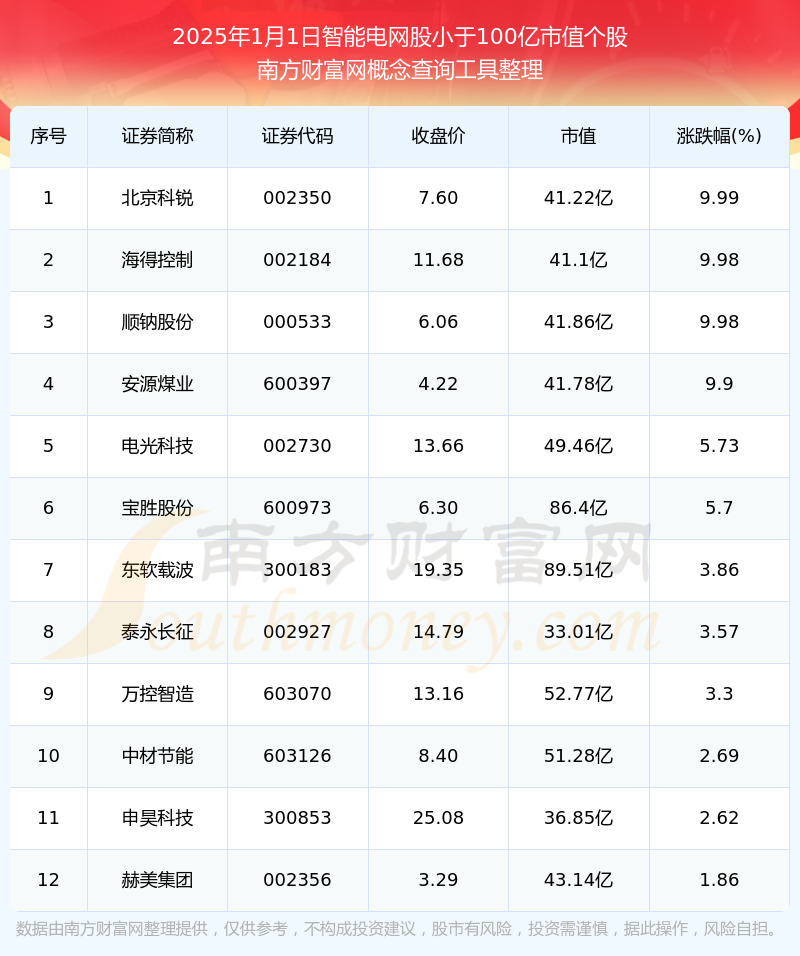This screenshot has height=956, width=800.
Task: Click the bottom disclaimer text line
Action: tap(400, 928)
